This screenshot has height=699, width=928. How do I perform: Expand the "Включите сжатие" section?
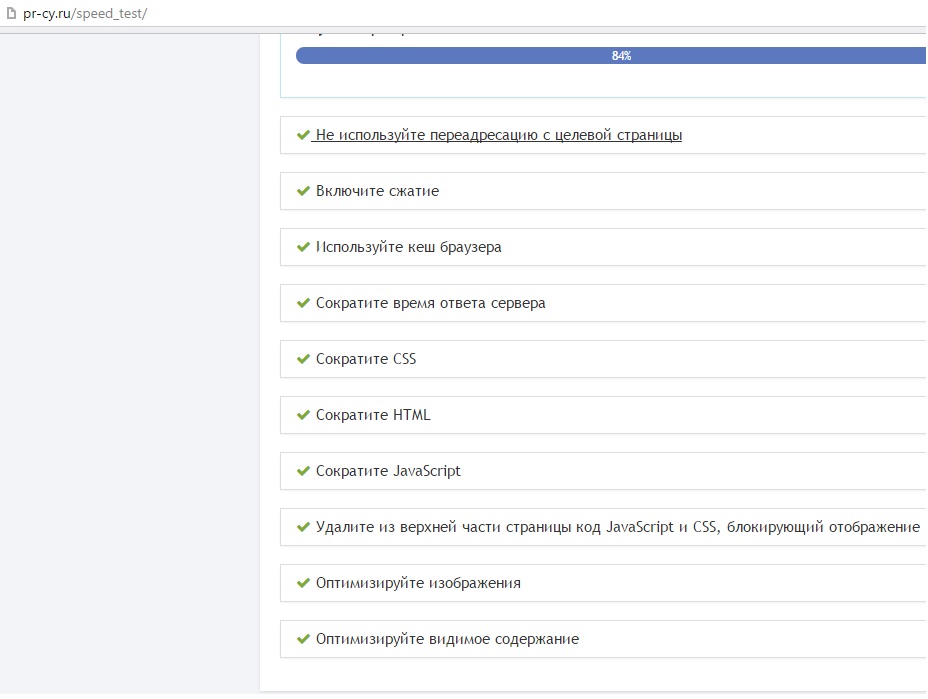click(x=603, y=191)
